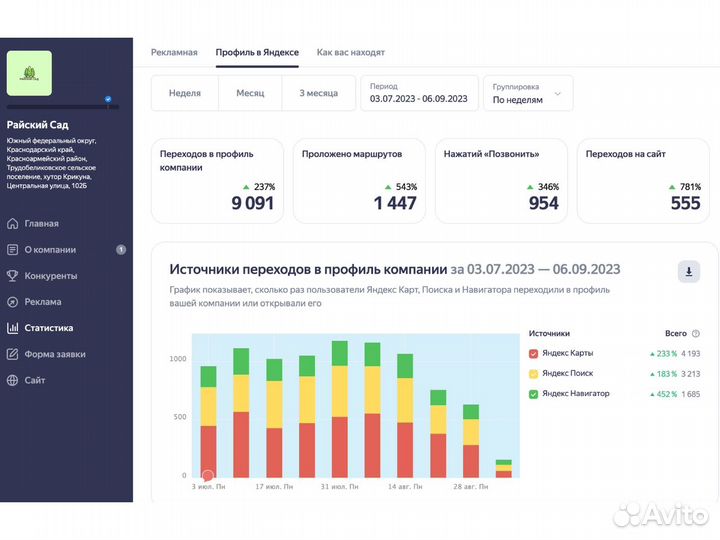The image size is (720, 540).
Task: Click the Статистика bar chart icon
Action: [x=12, y=328]
